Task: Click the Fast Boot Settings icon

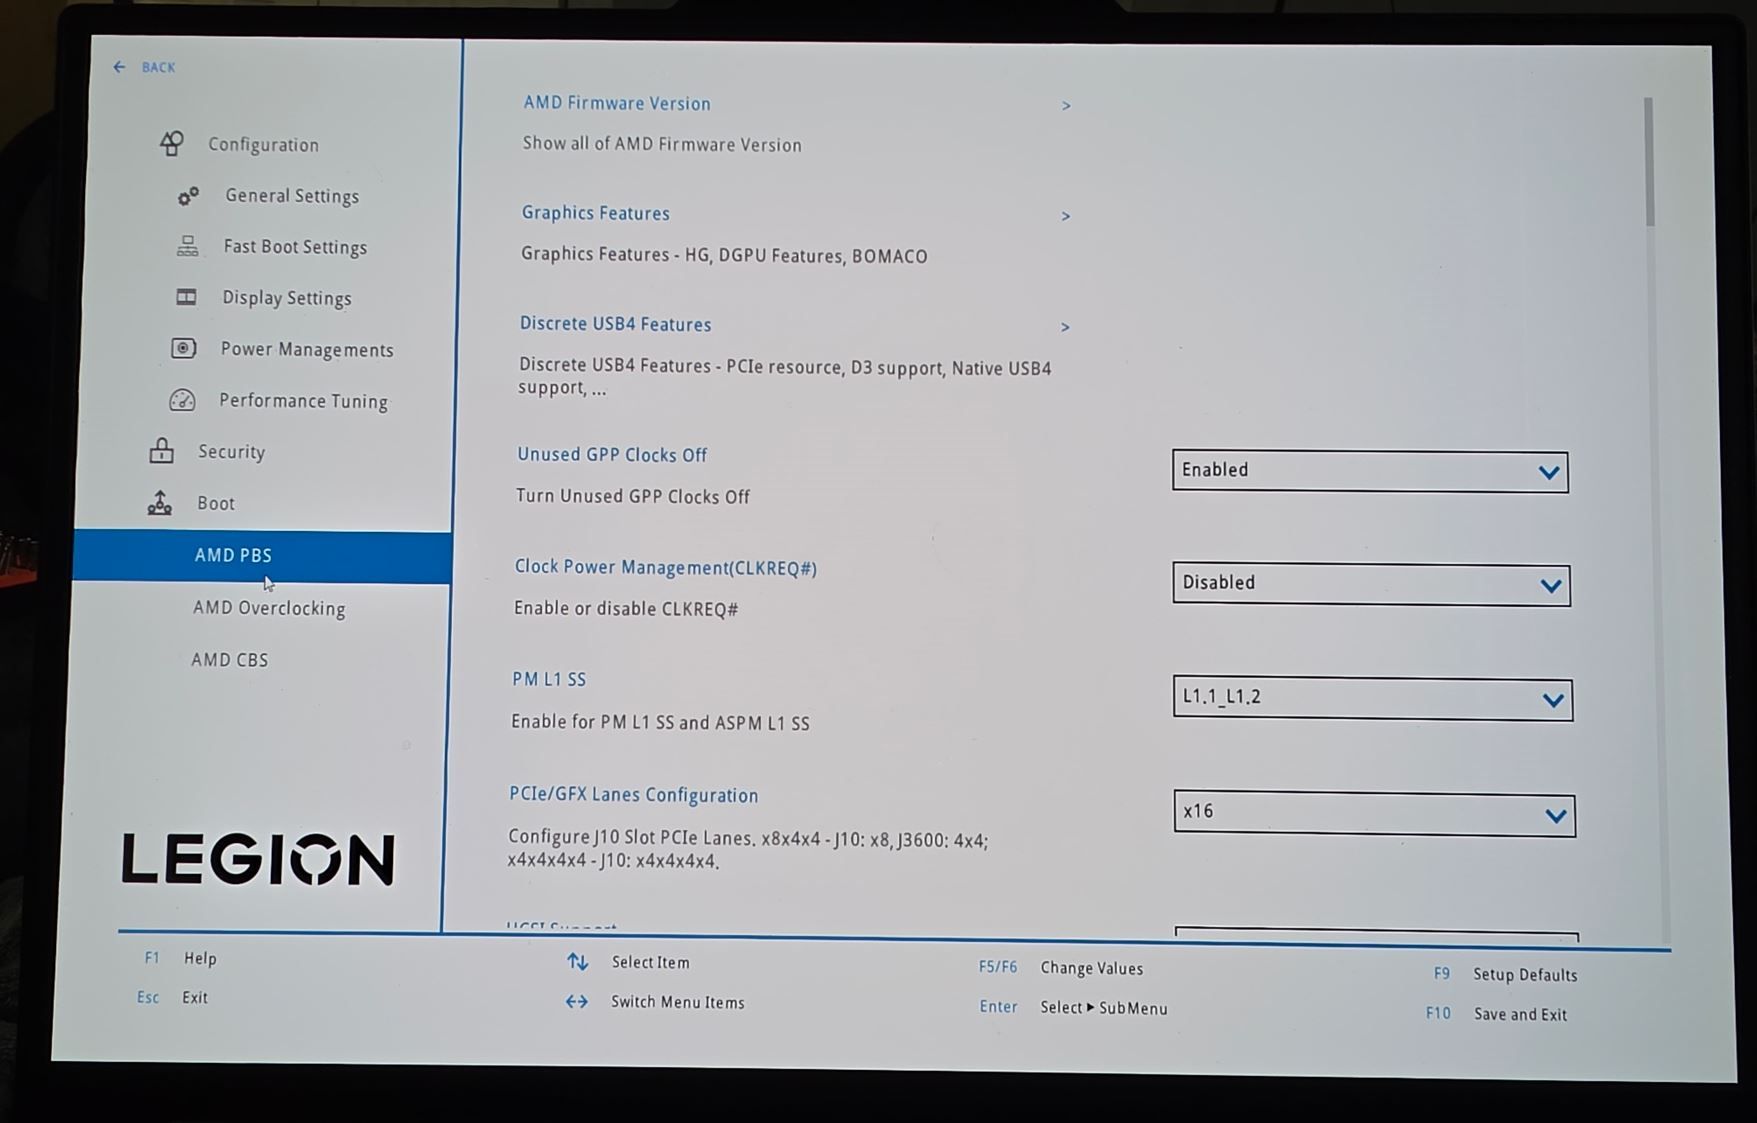Action: pyautogui.click(x=187, y=246)
